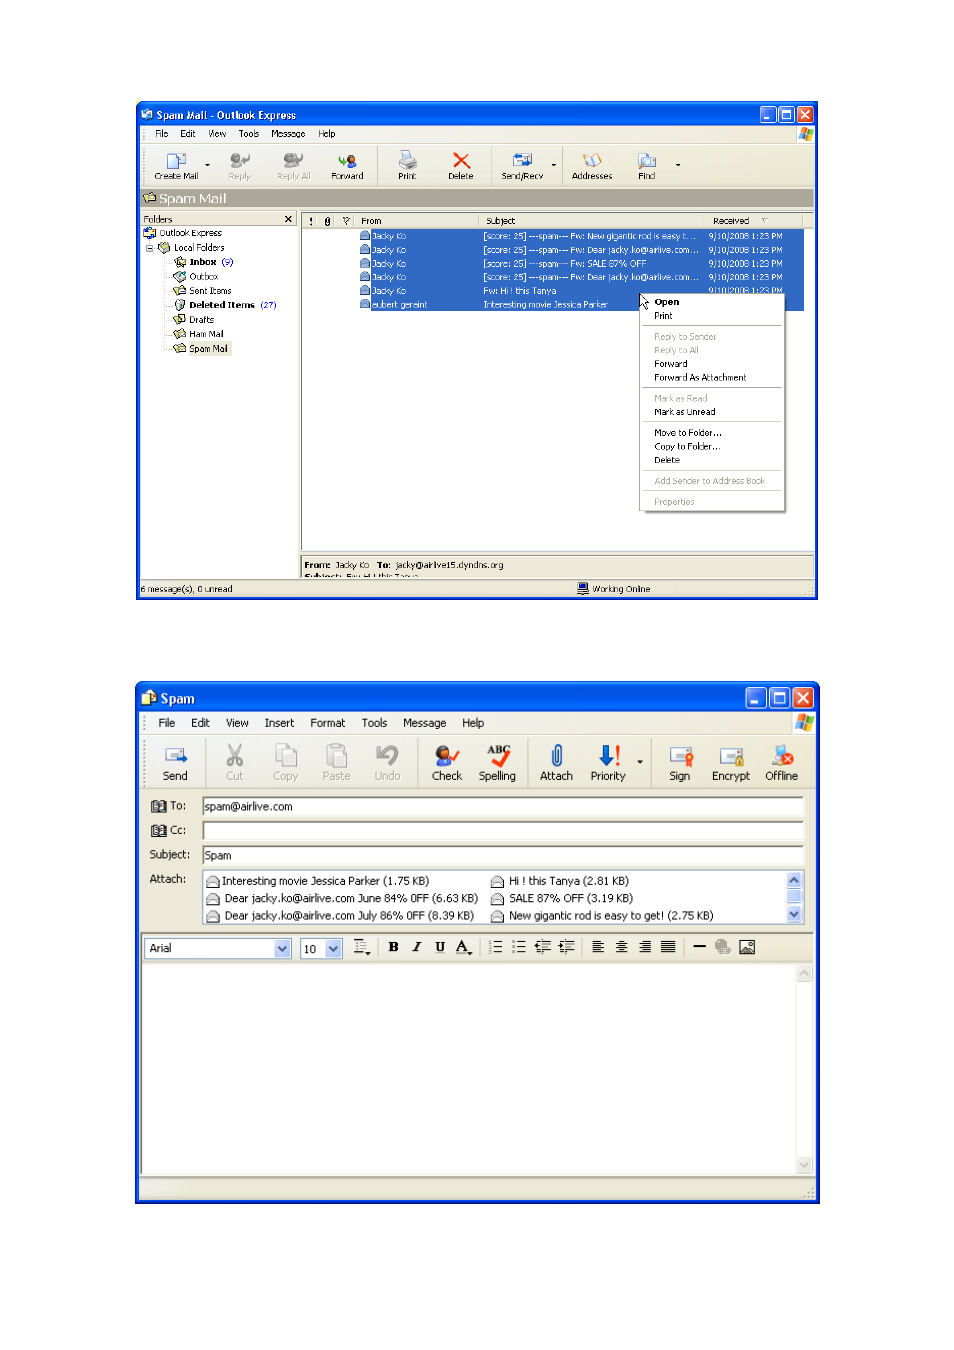954x1350 pixels.
Task: Click the To field with spam@airlive.com
Action: point(503,807)
